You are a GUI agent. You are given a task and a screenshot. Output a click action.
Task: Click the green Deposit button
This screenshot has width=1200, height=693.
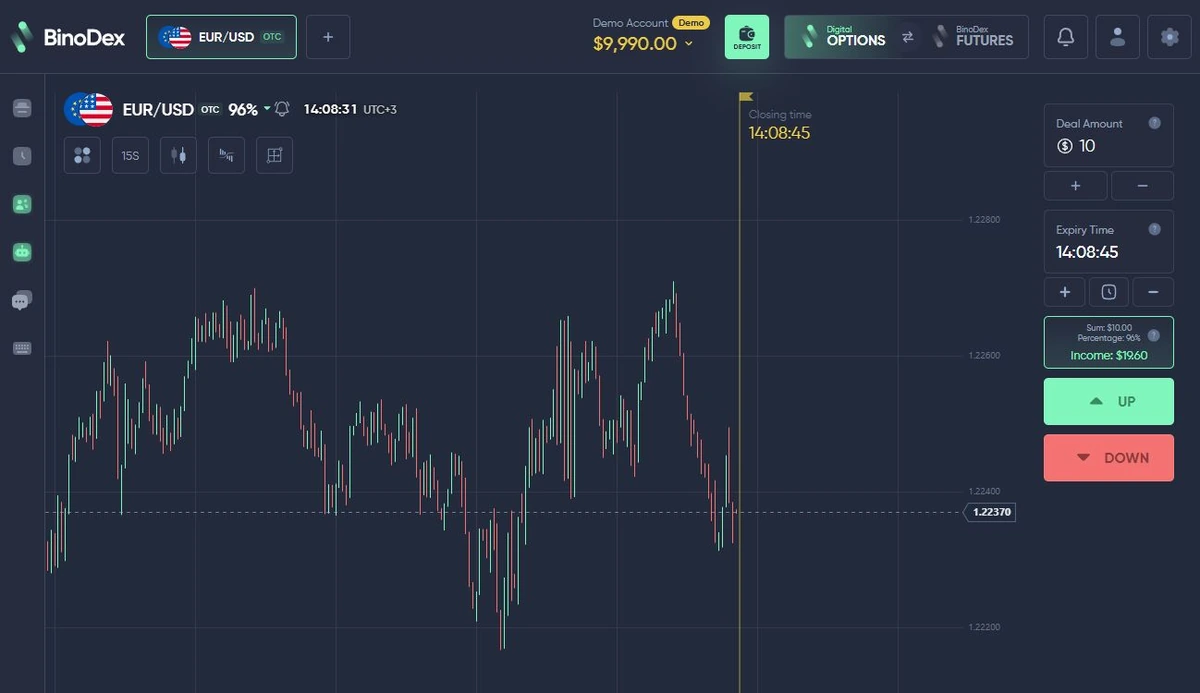tap(747, 37)
